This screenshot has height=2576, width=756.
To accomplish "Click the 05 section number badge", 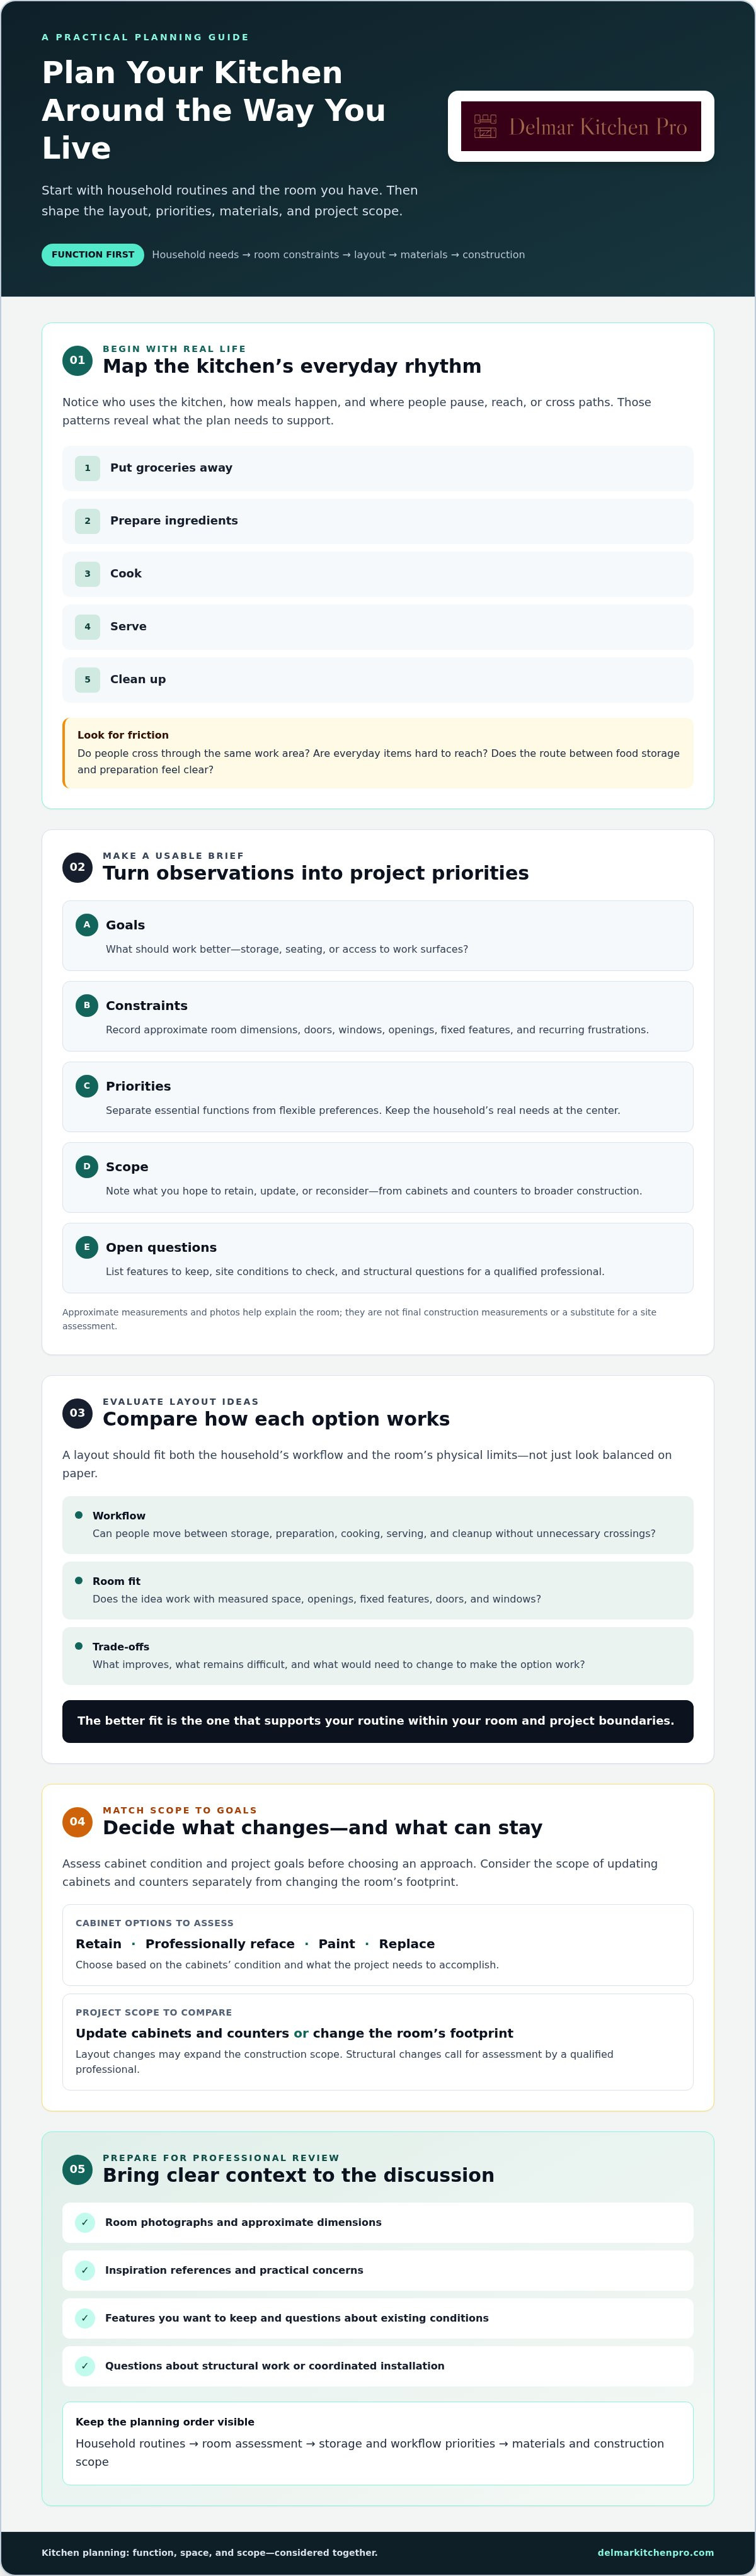I will [77, 2169].
